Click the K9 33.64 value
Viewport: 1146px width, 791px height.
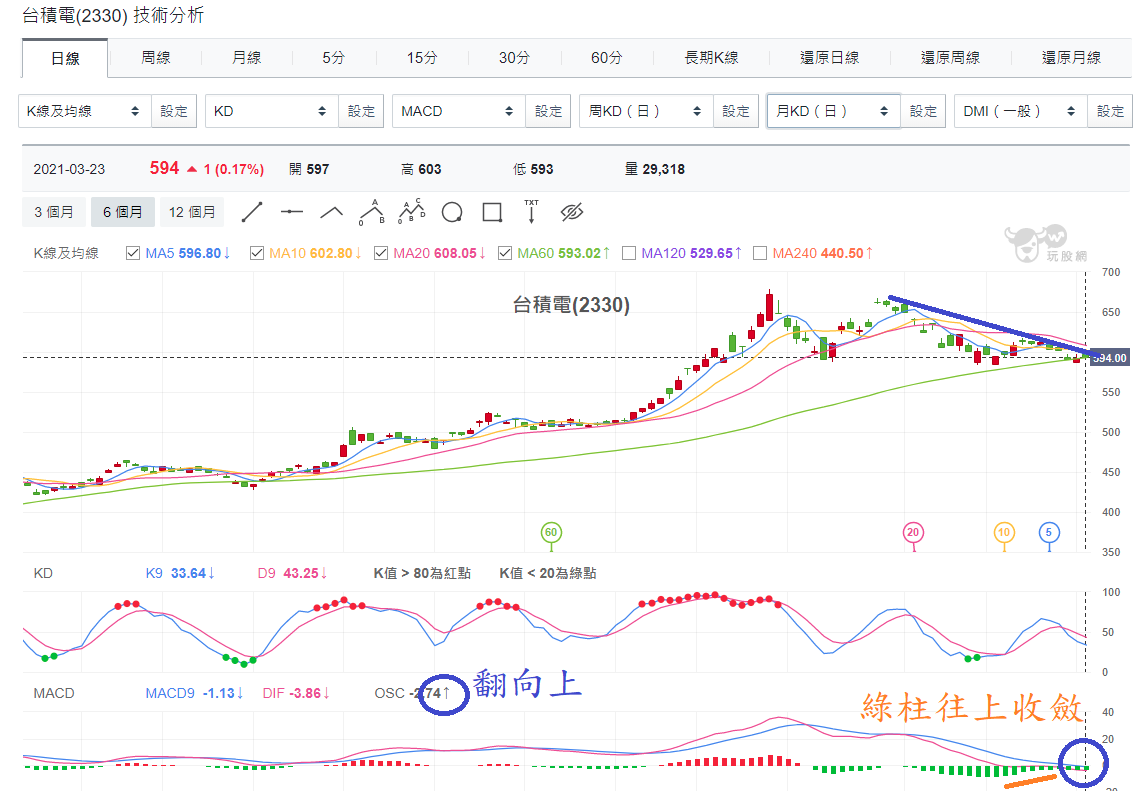(x=189, y=574)
